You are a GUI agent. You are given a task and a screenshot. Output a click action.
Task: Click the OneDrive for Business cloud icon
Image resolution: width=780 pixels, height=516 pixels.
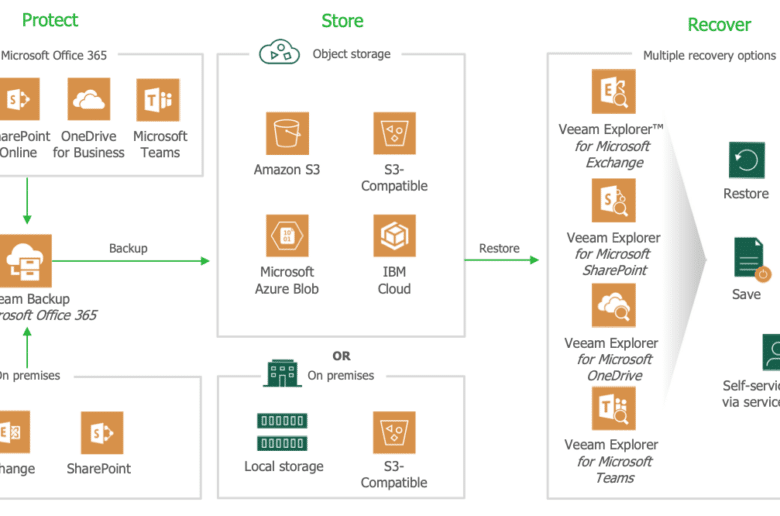89,99
